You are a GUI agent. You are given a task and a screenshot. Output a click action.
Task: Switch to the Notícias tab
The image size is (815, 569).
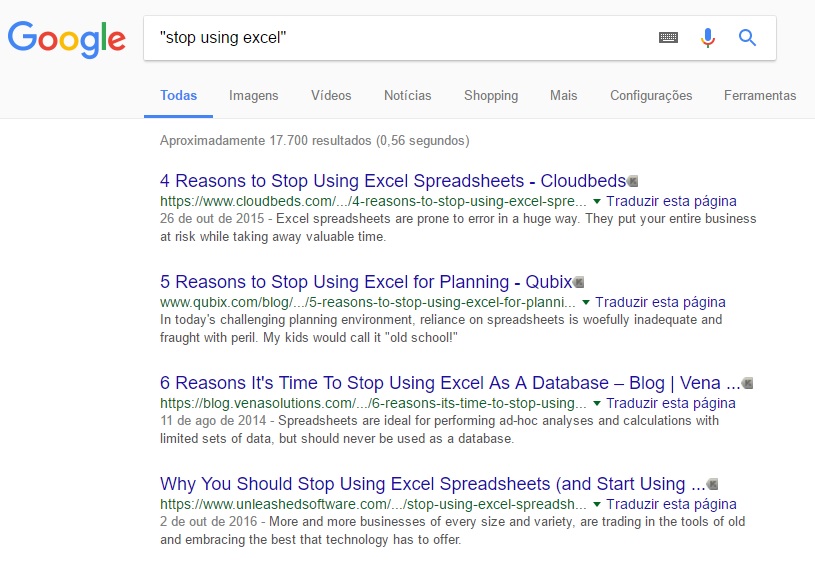408,96
